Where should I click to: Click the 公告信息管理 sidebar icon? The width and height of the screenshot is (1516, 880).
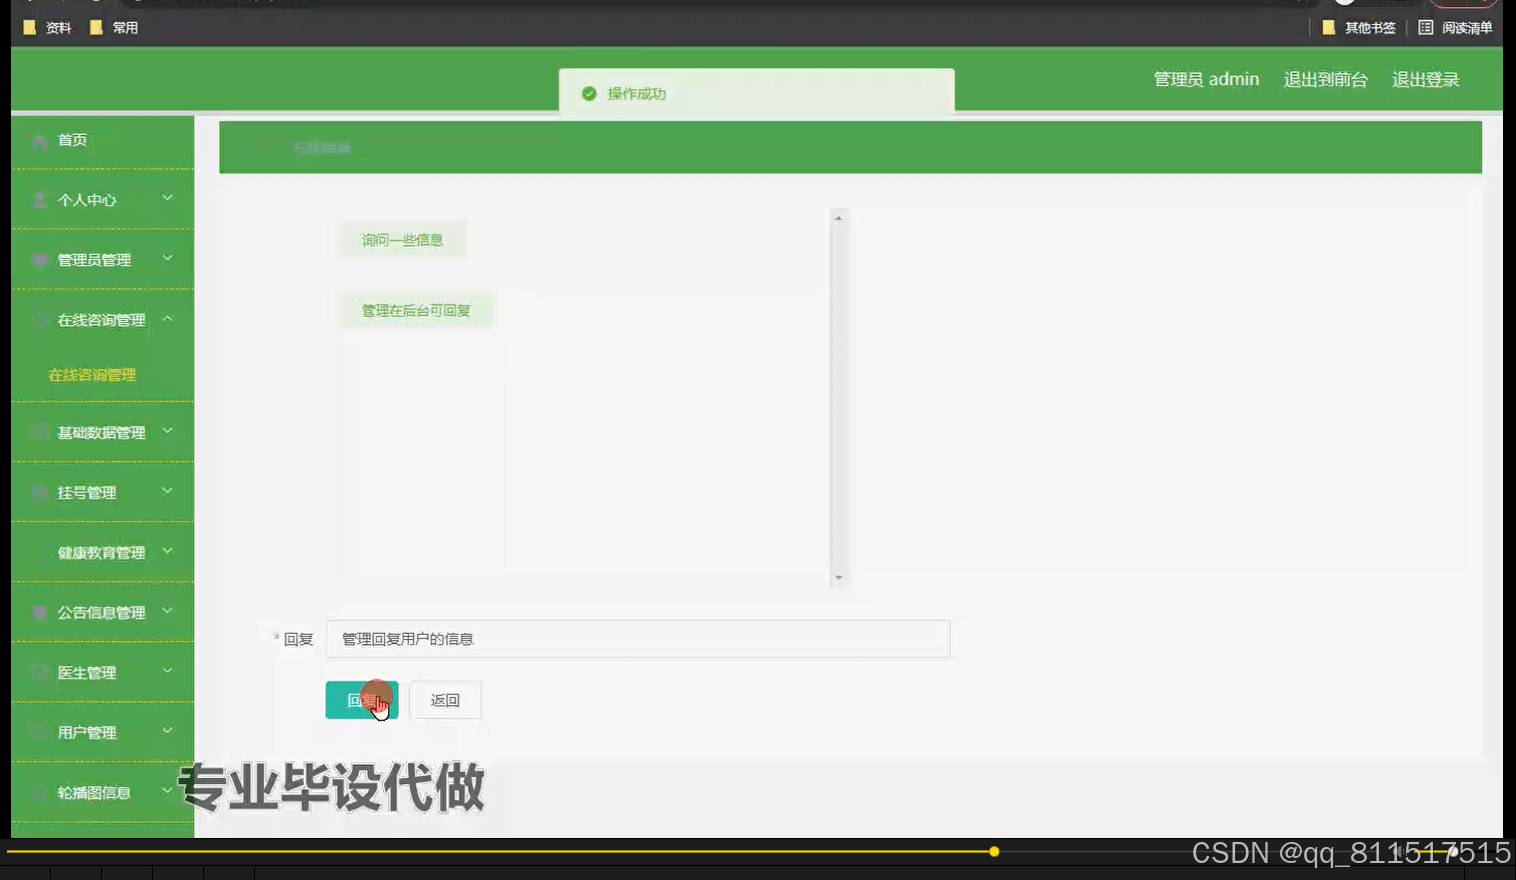click(x=39, y=612)
